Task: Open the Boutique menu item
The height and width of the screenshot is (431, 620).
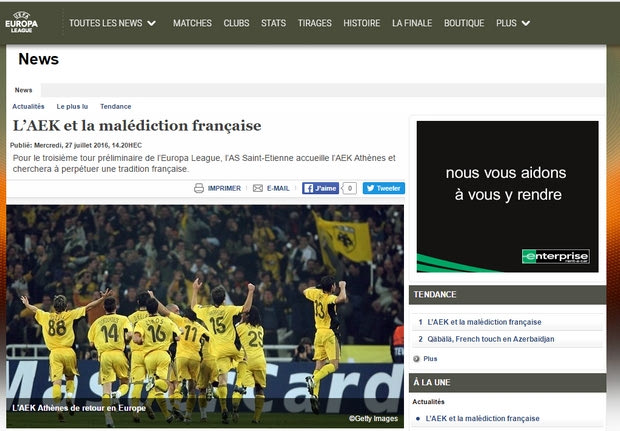Action: tap(464, 23)
